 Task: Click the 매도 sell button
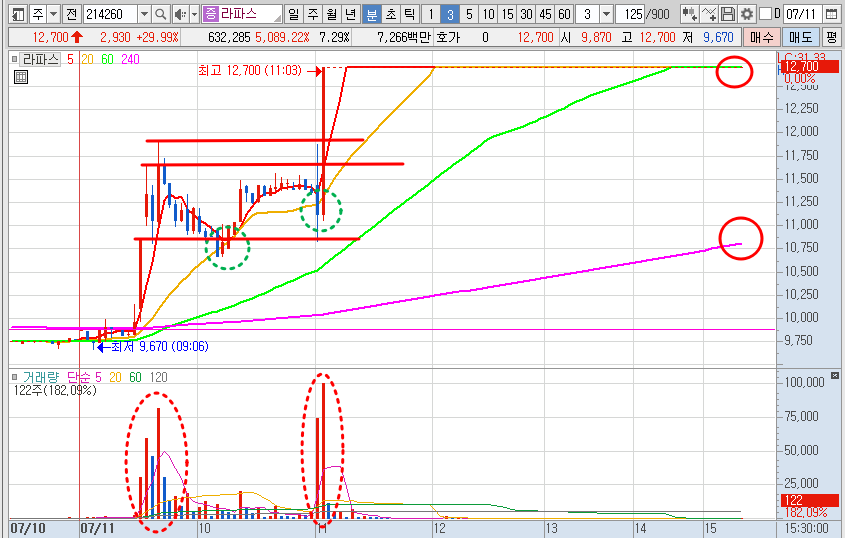pyautogui.click(x=800, y=37)
